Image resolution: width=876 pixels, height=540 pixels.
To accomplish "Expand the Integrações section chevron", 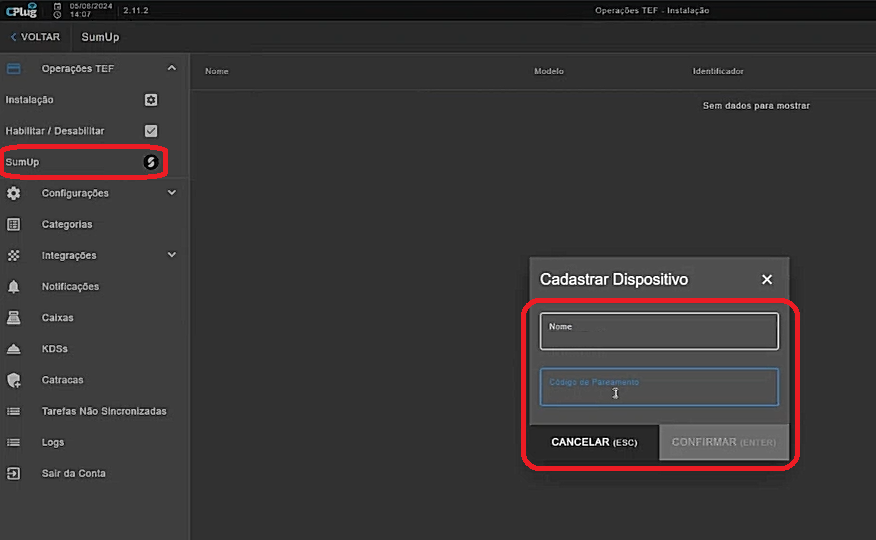I will [172, 255].
